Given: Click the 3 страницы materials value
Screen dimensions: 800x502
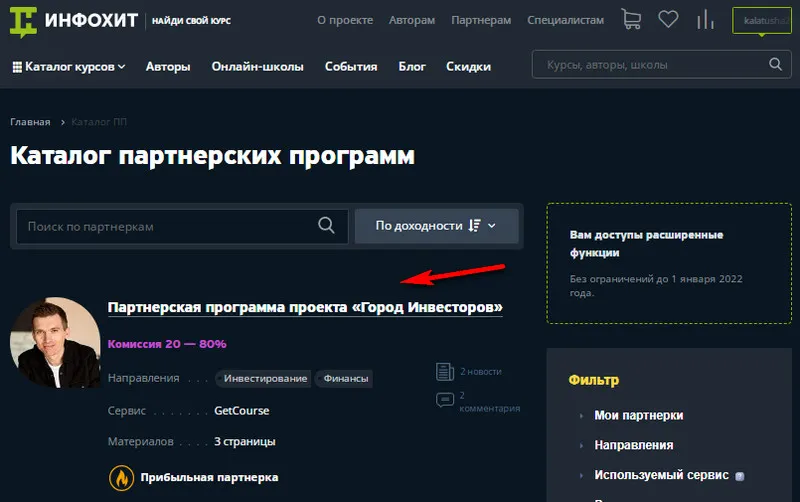Looking at the screenshot, I should [x=244, y=441].
